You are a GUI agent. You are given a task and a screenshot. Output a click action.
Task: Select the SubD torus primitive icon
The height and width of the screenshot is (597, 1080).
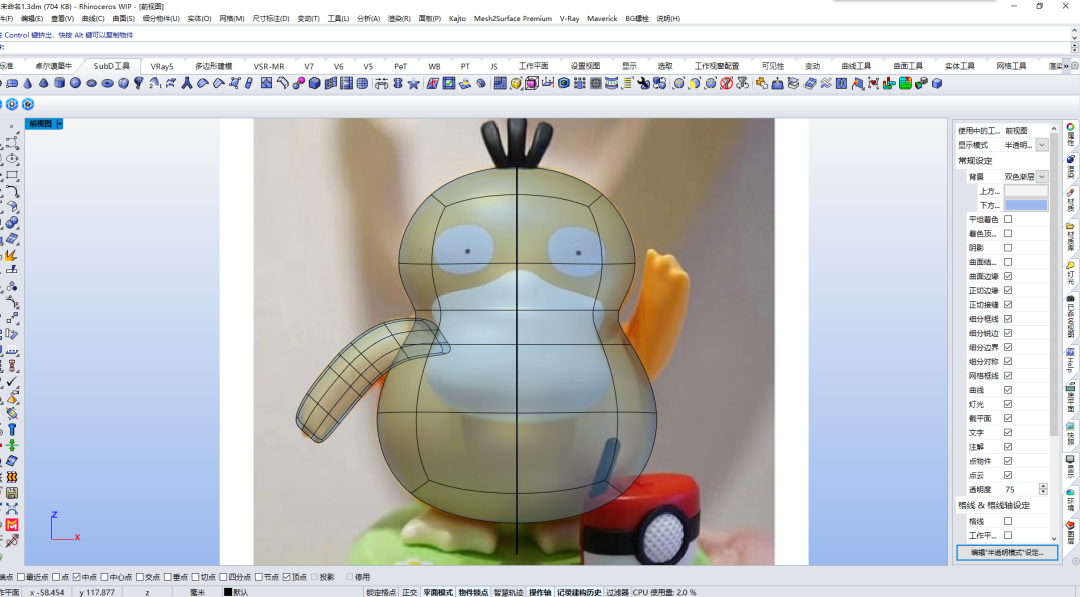pos(107,83)
